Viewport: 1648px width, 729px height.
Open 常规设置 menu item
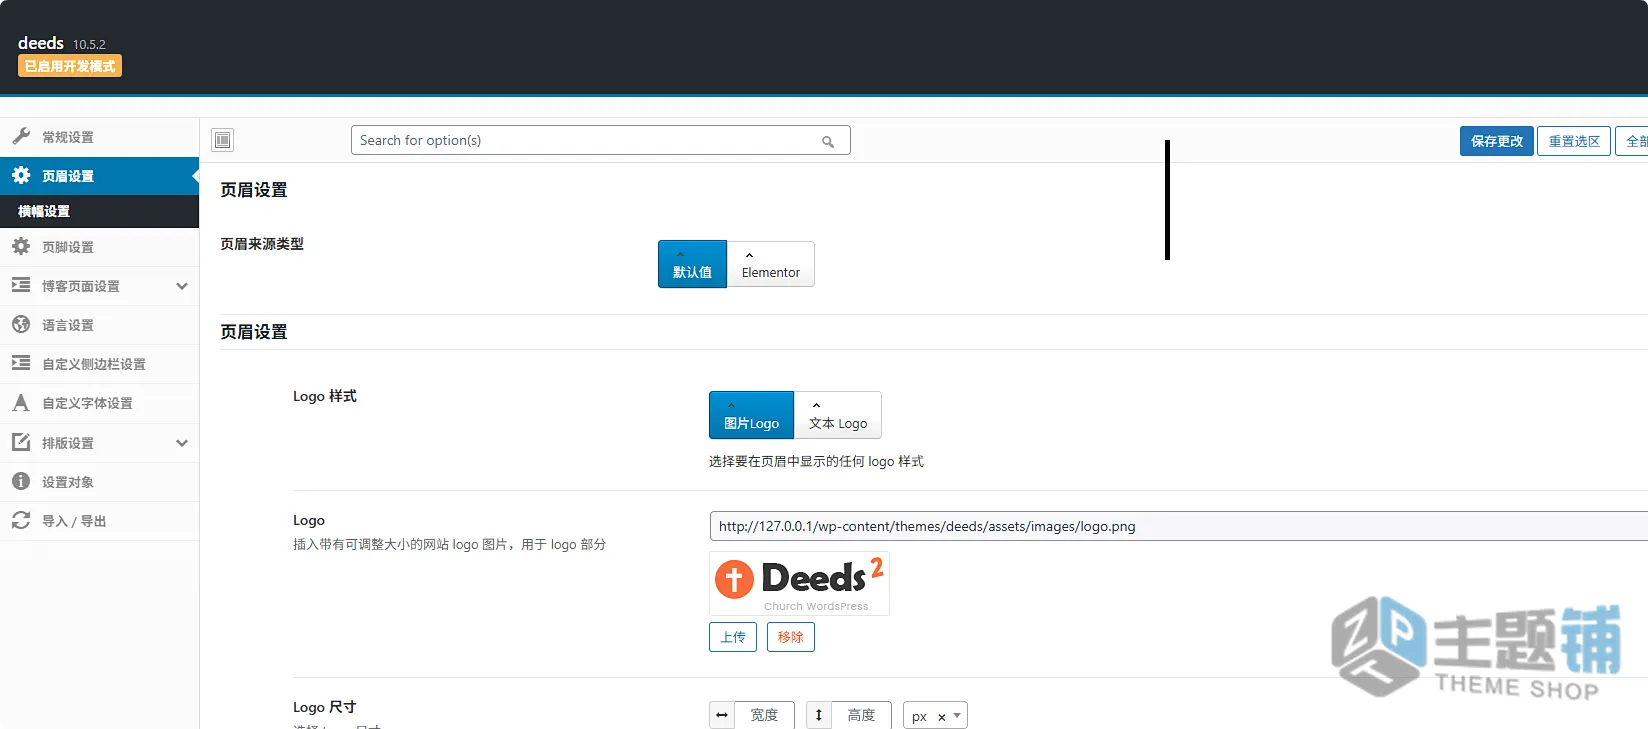tap(100, 137)
